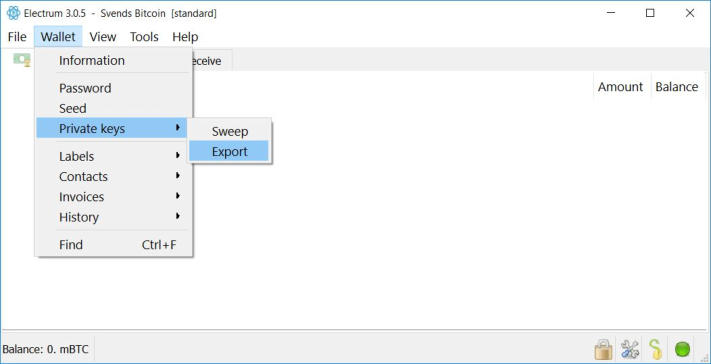The width and height of the screenshot is (711, 364).
Task: Click the History tab banknote icon
Action: tap(22, 59)
